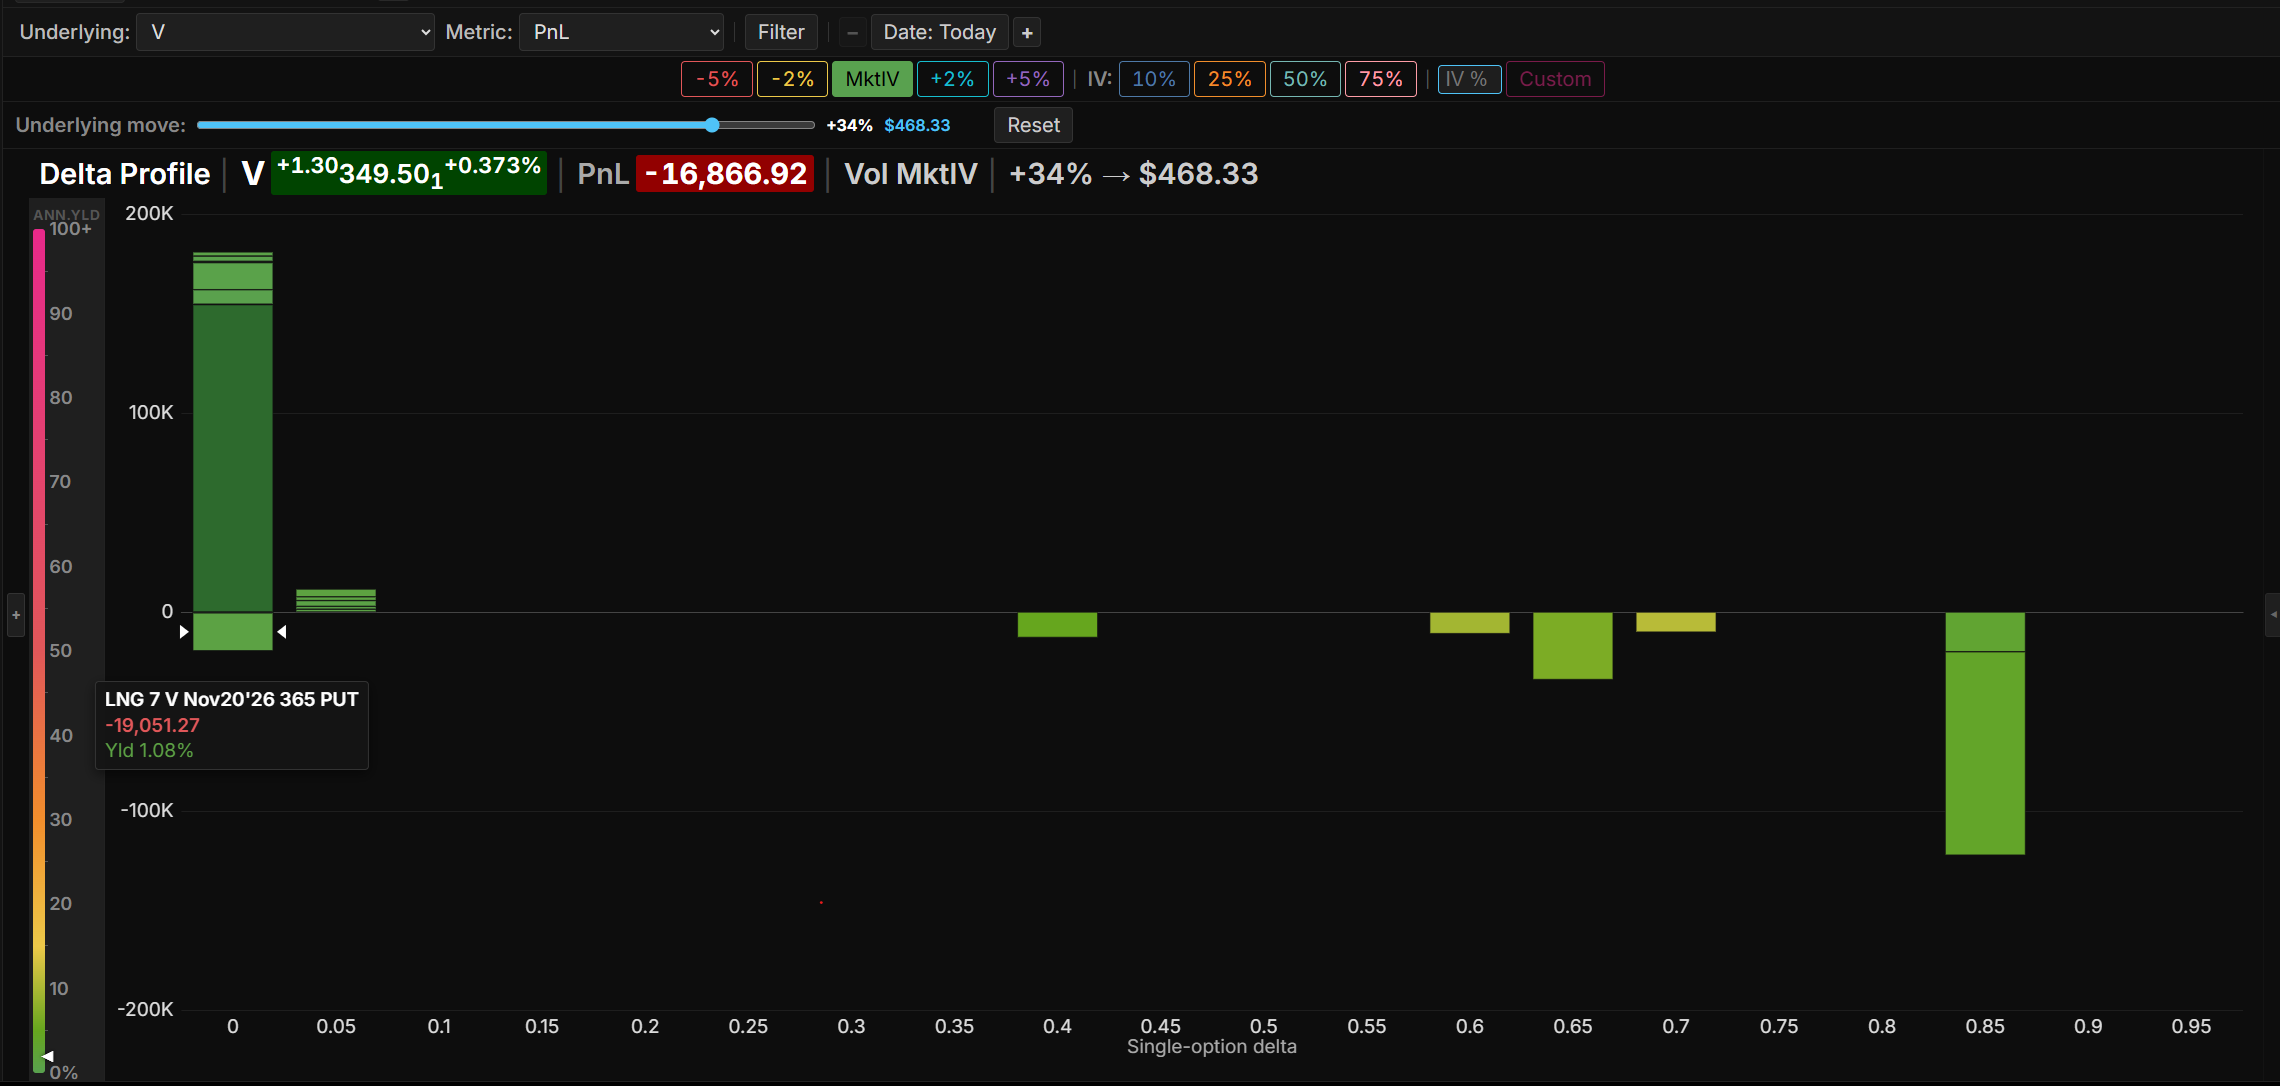Click the small stacked bar at delta 0.05
This screenshot has width=2280, height=1086.
click(336, 600)
